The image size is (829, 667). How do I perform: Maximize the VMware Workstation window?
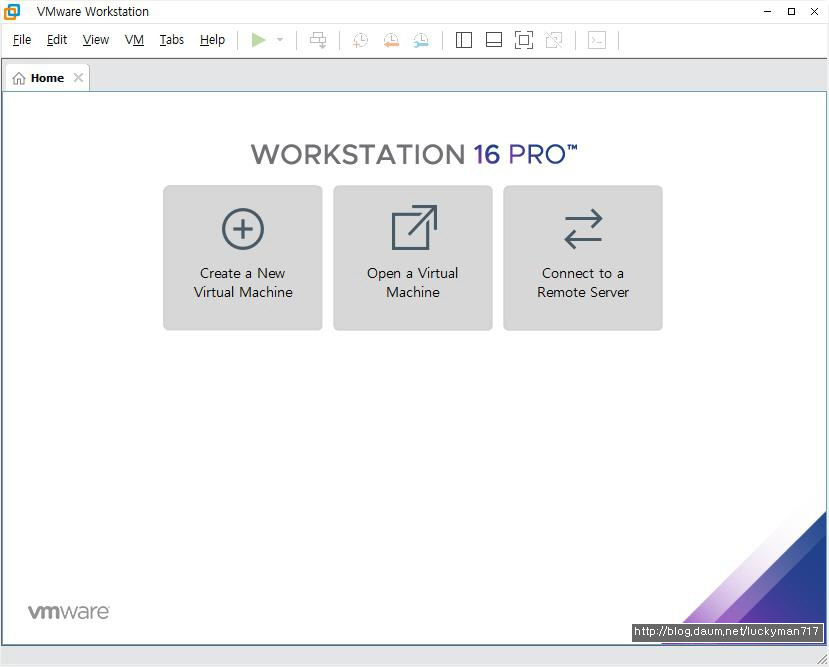coord(791,12)
